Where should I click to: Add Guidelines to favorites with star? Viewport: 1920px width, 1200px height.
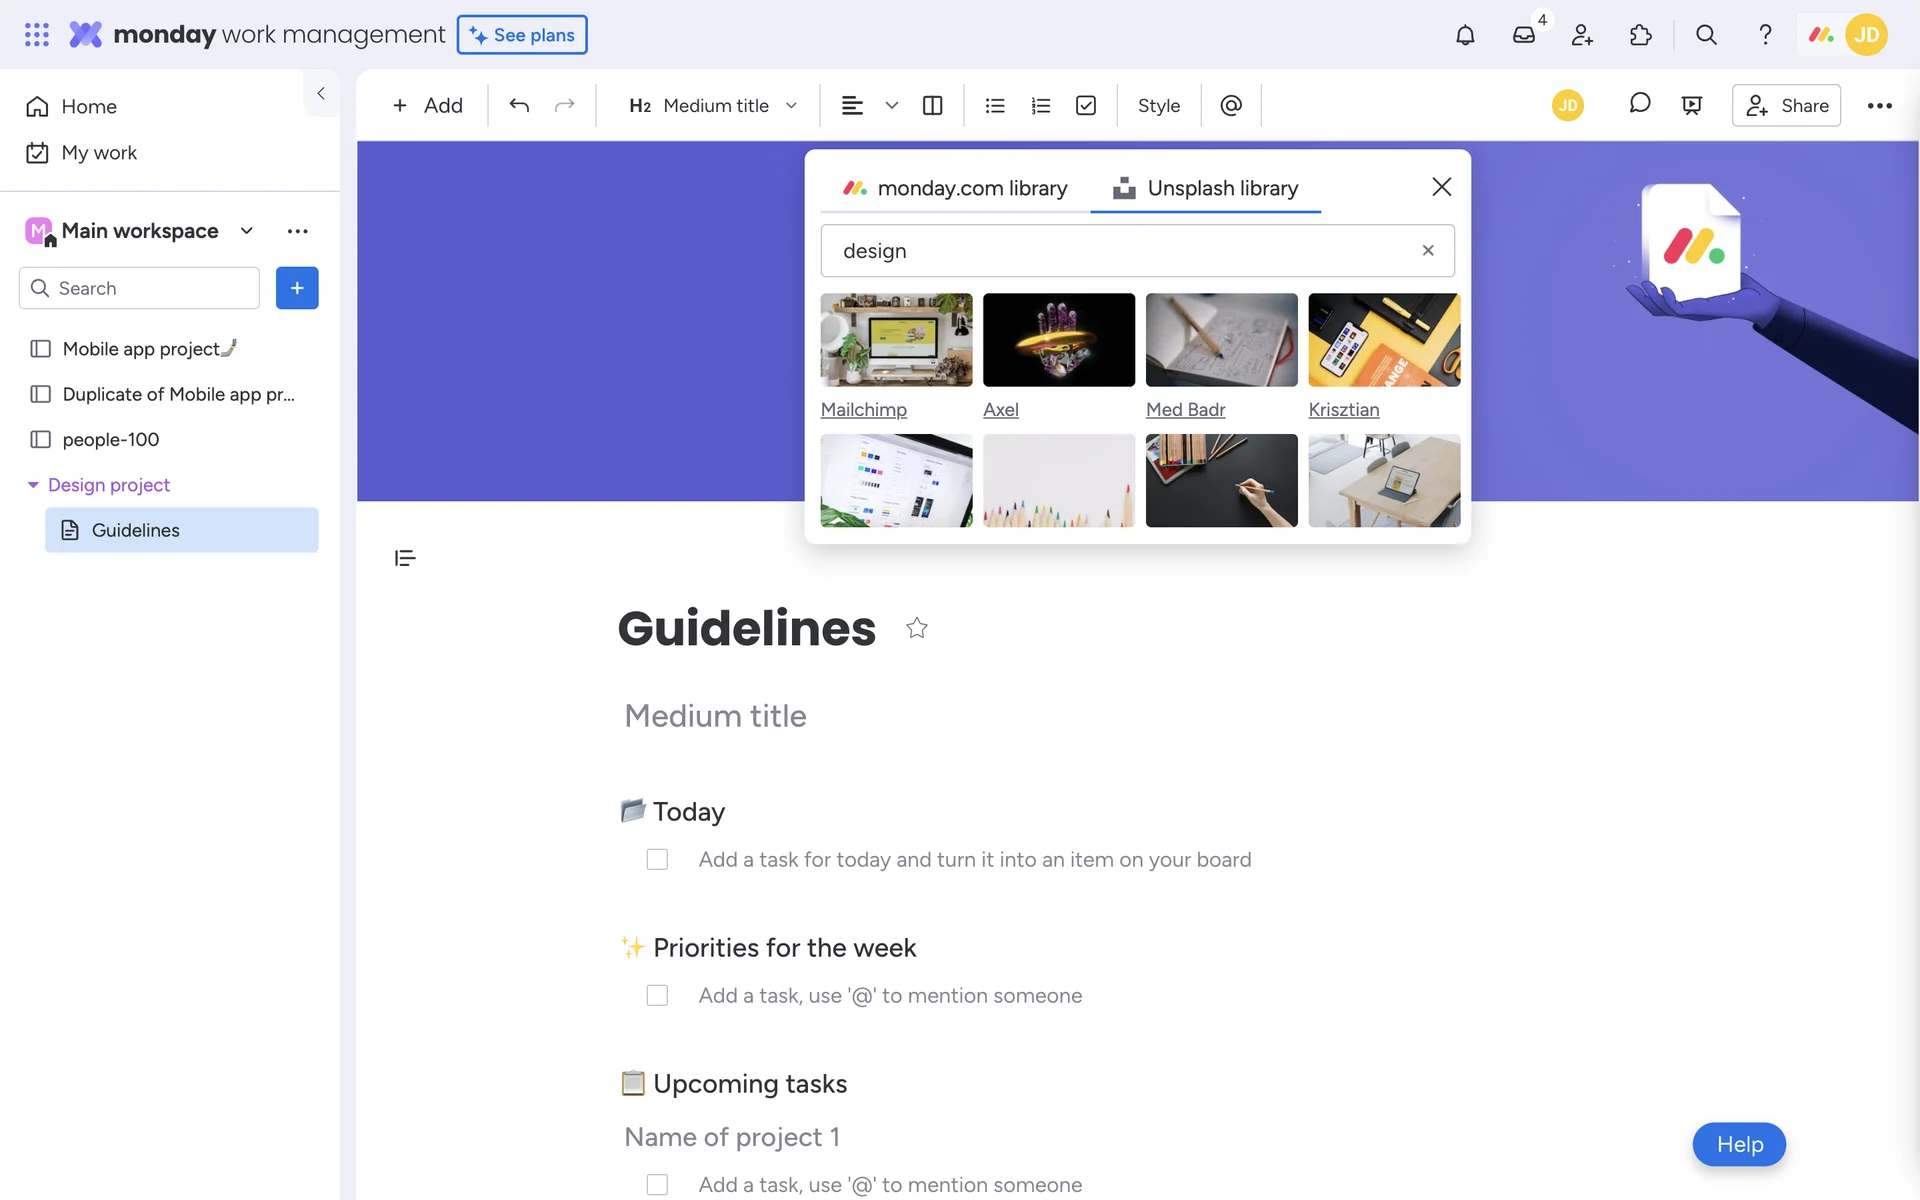[x=916, y=628]
